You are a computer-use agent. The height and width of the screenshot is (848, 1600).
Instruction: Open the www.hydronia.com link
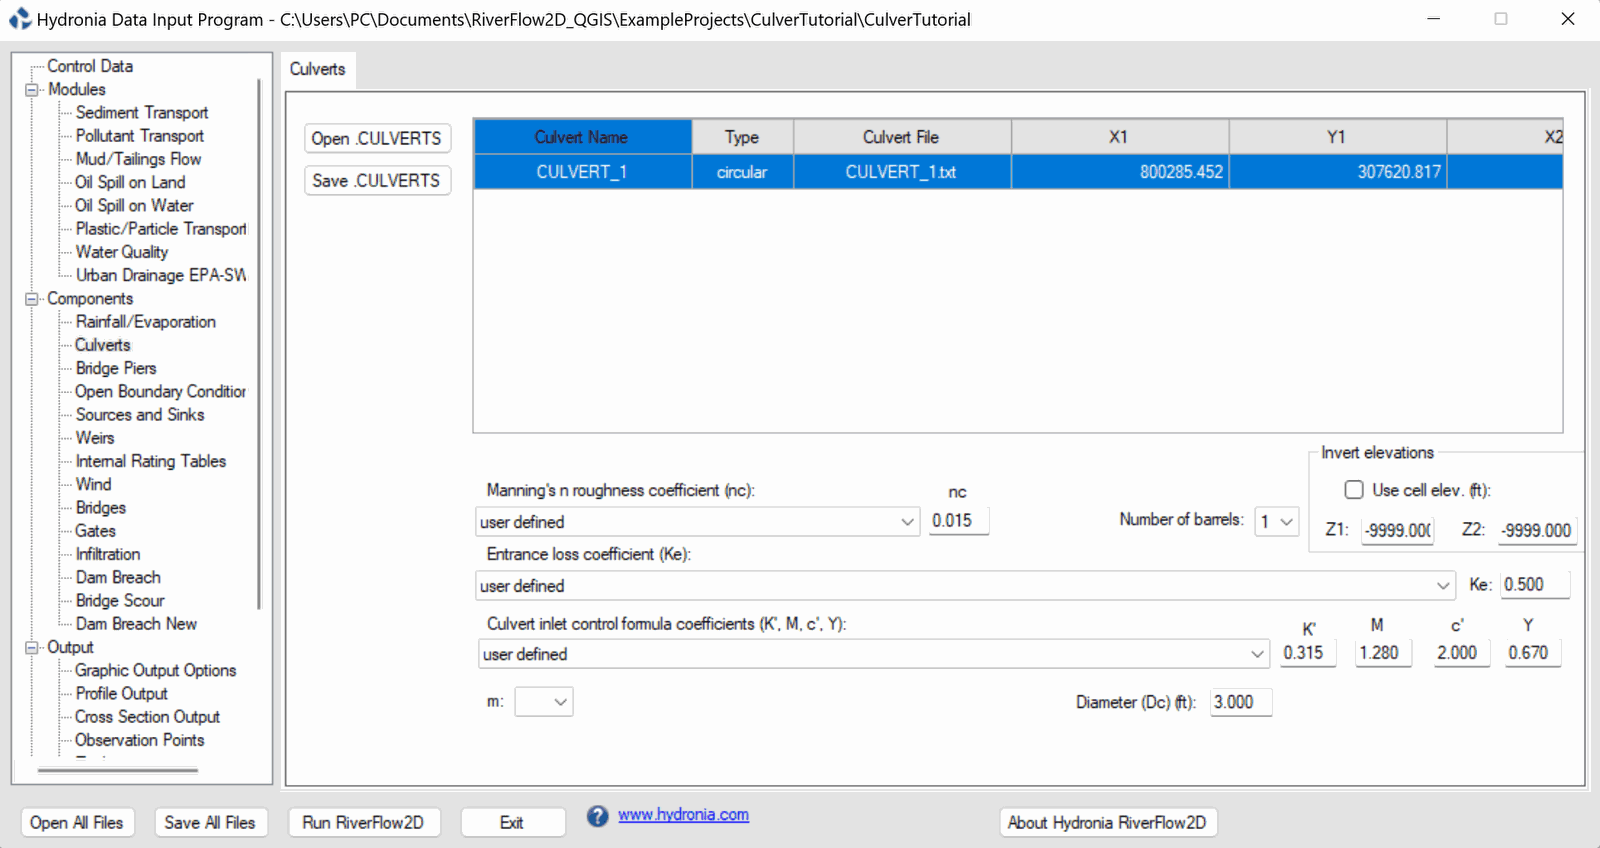coord(683,815)
